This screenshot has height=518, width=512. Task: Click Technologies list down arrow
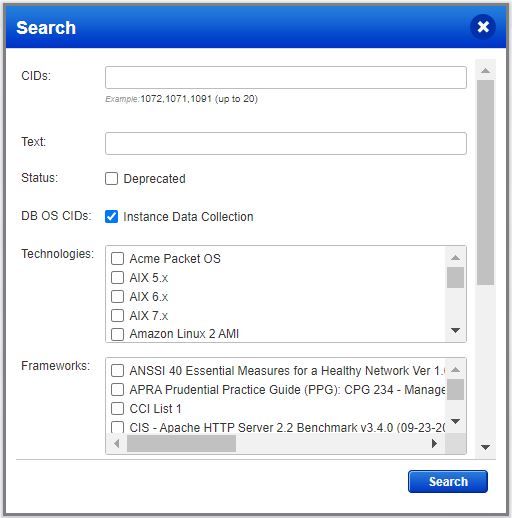(455, 330)
